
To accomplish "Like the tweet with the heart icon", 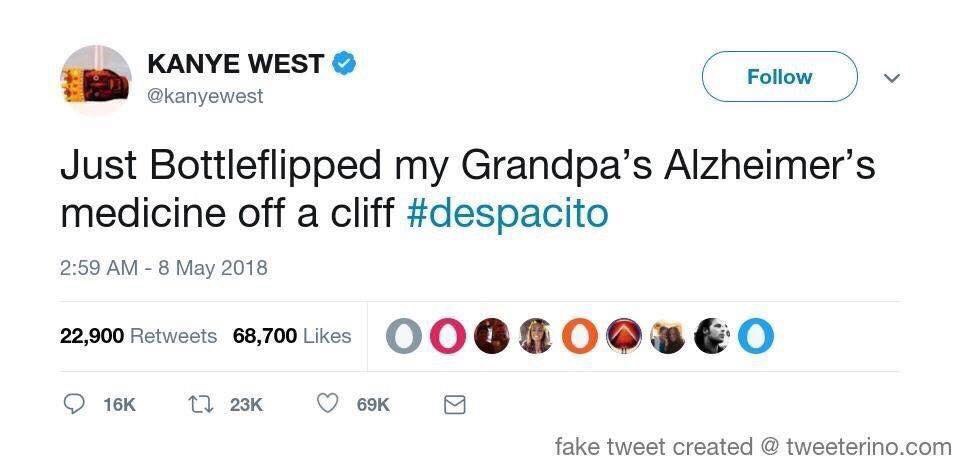I will pyautogui.click(x=326, y=404).
